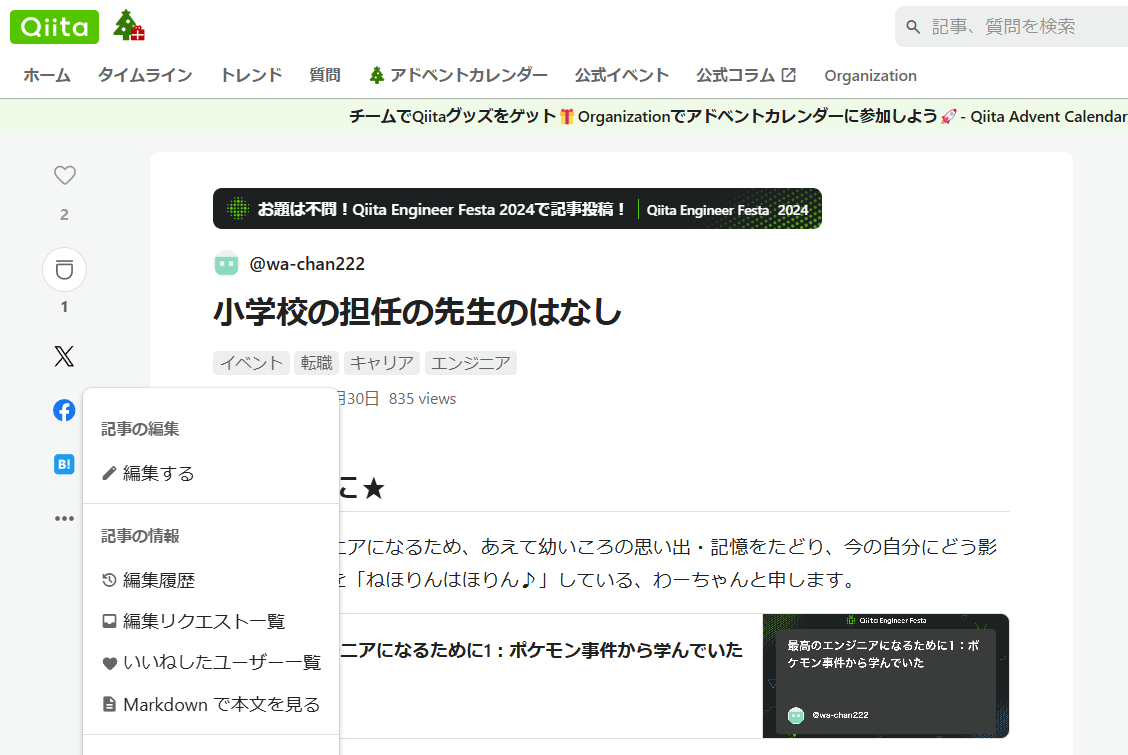
Task: Click the search magnifier icon
Action: 913,26
